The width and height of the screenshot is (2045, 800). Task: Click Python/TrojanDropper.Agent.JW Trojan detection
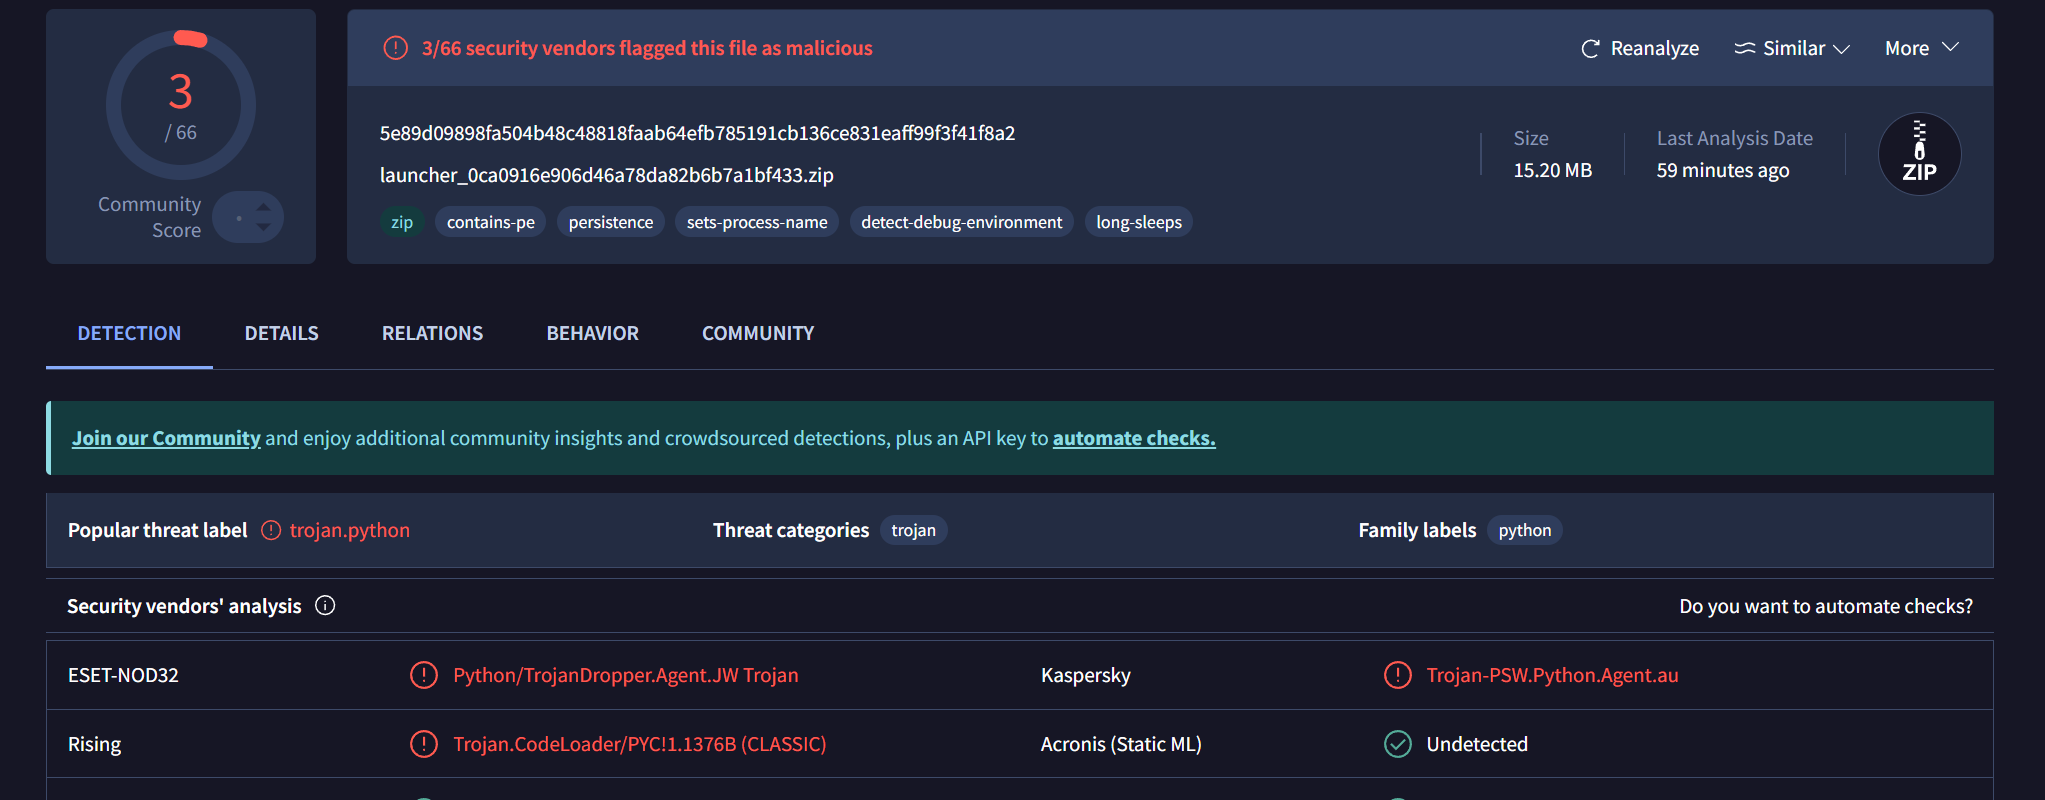[626, 675]
